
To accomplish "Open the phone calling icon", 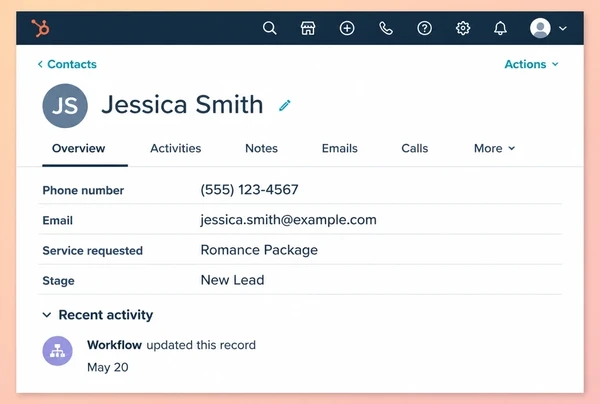I will 386,28.
